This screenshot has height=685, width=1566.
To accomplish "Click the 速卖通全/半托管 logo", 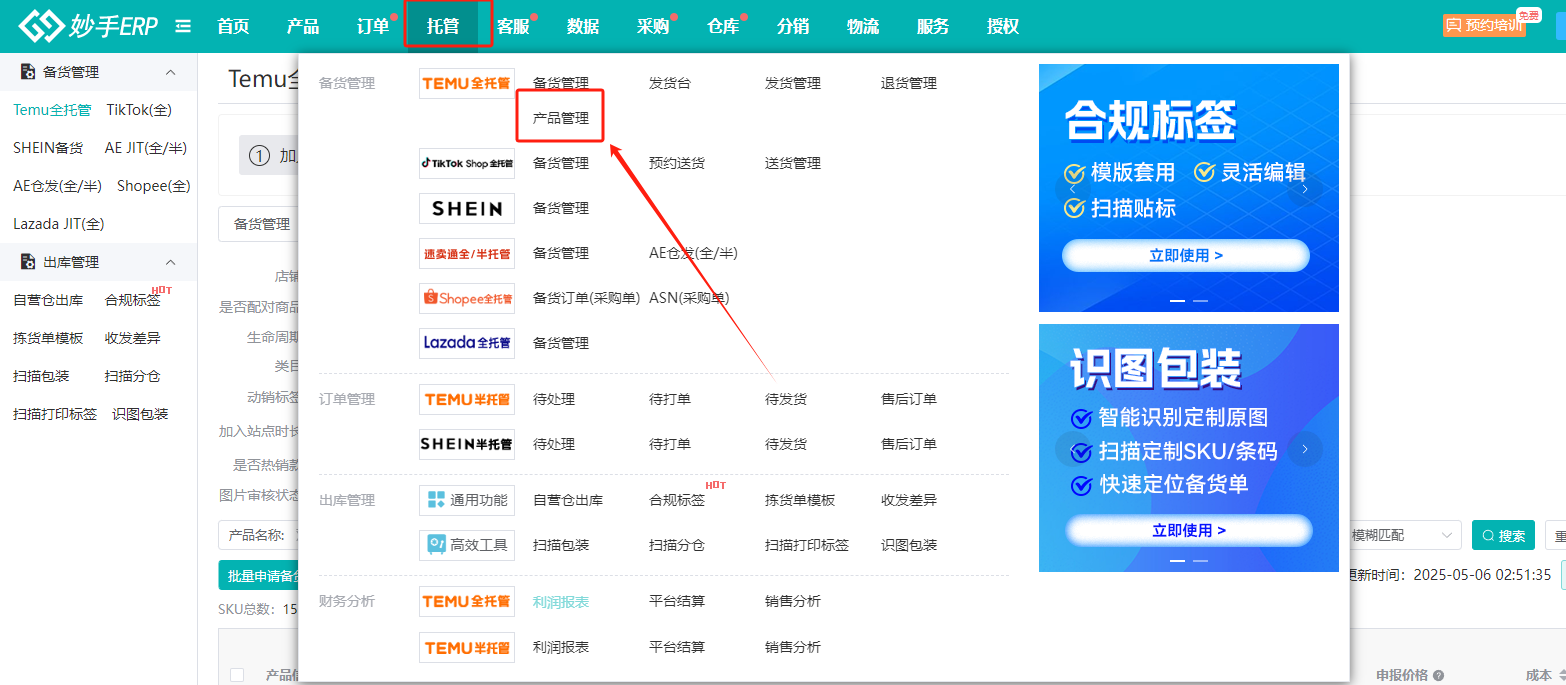I will [467, 253].
